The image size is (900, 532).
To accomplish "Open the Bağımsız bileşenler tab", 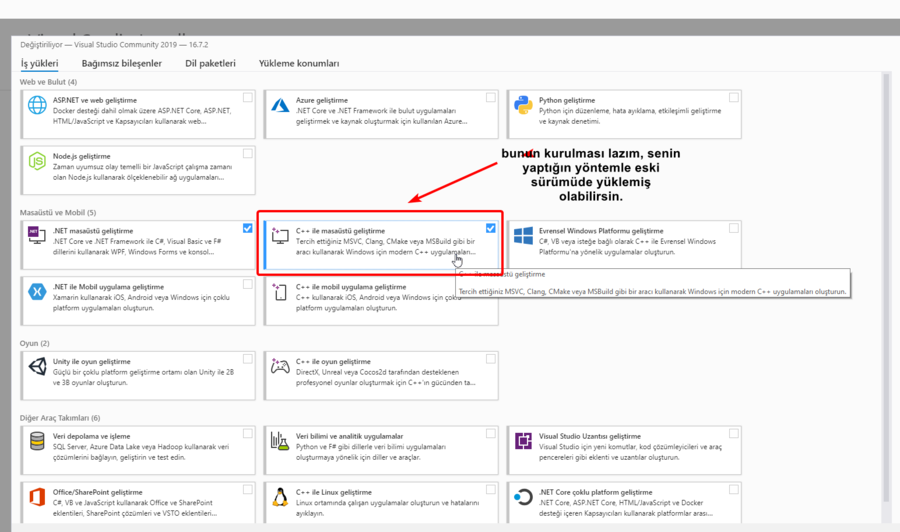I will coord(122,63).
